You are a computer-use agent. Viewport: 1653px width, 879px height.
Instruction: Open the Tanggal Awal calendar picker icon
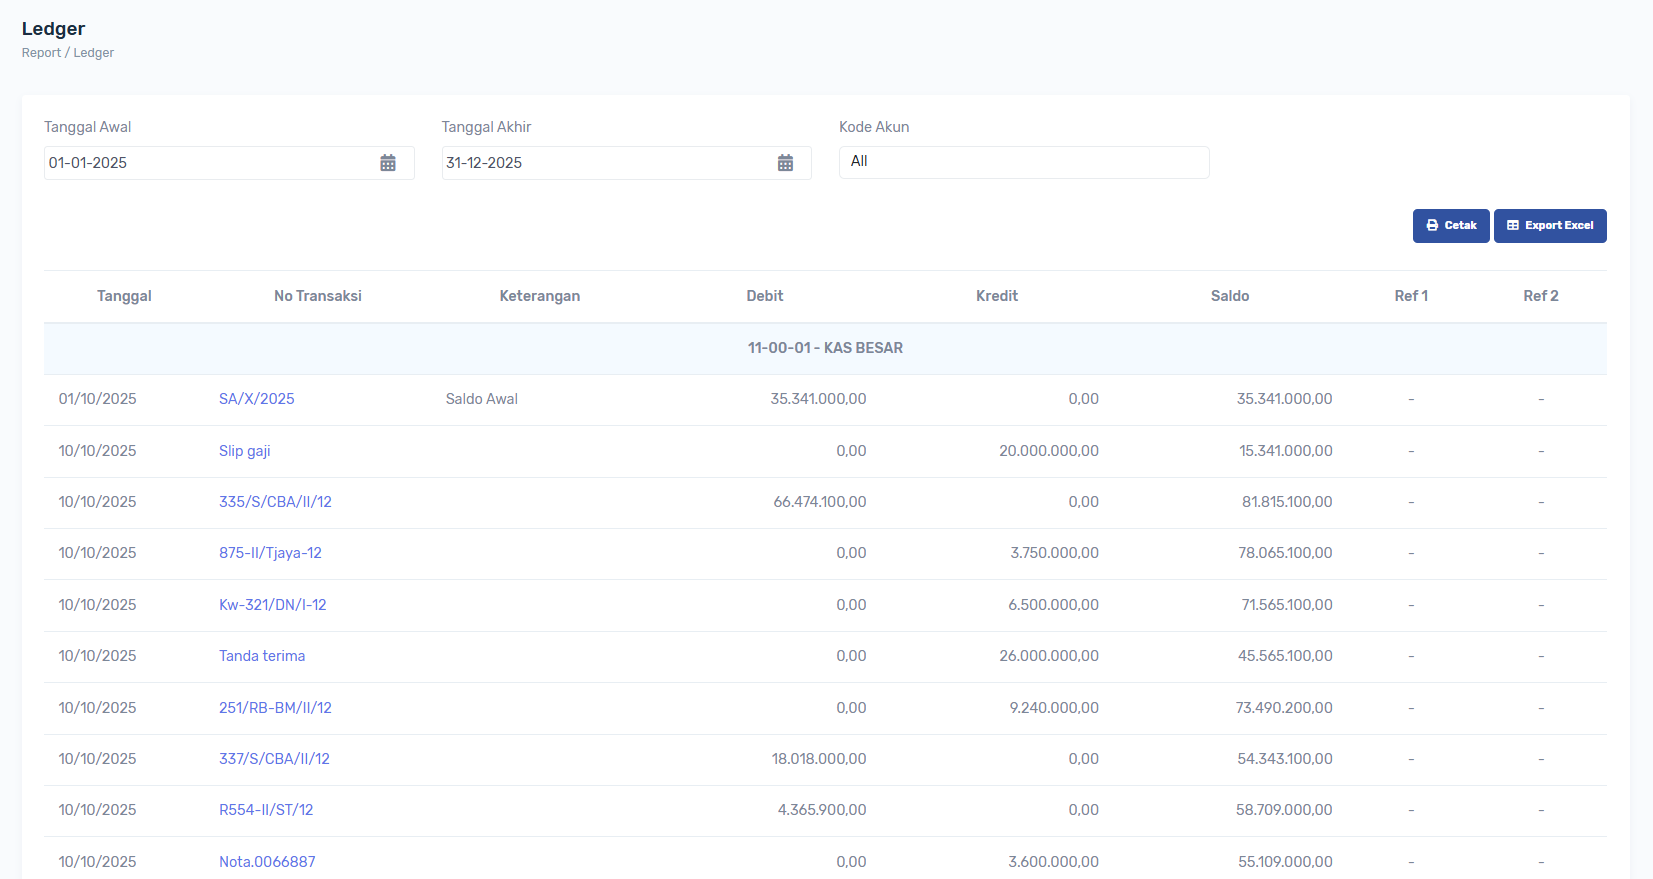[388, 163]
